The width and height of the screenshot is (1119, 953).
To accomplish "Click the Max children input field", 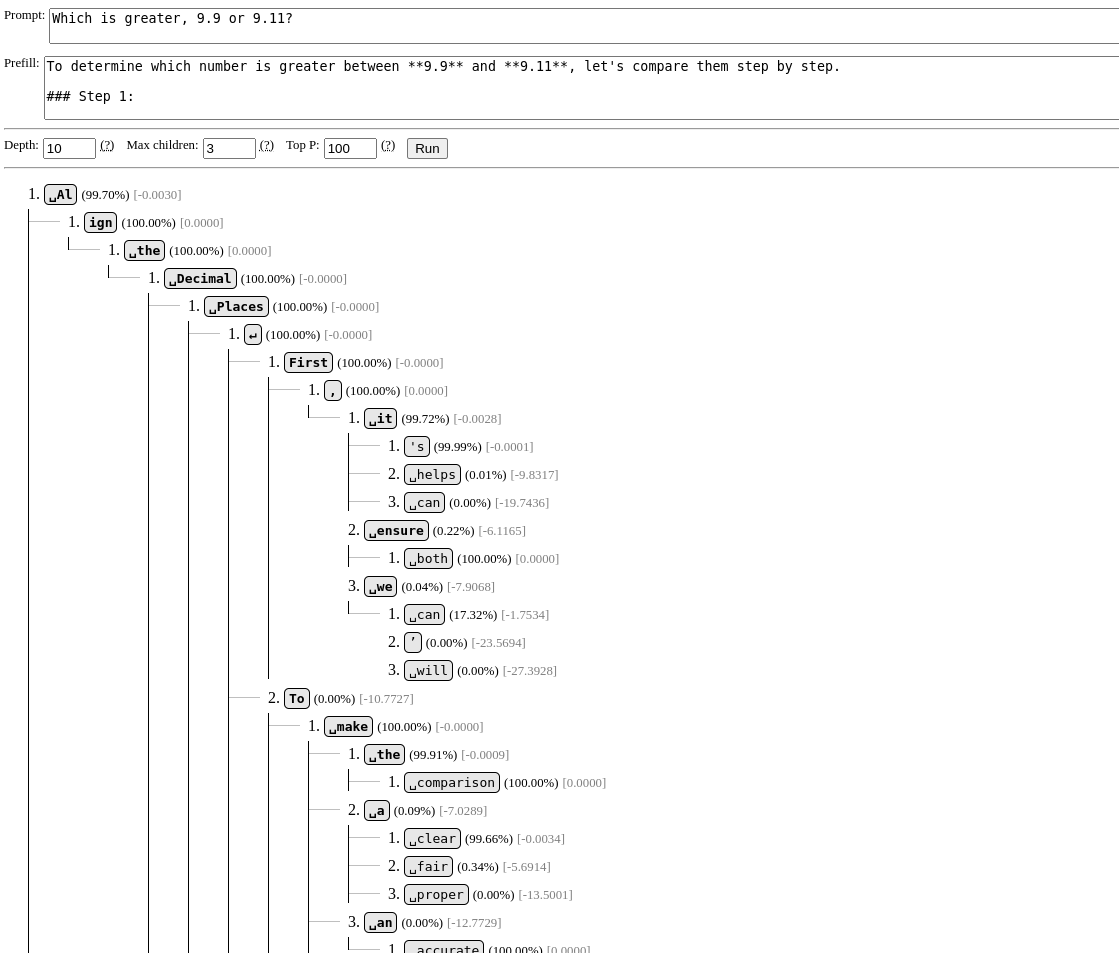I will 229,148.
